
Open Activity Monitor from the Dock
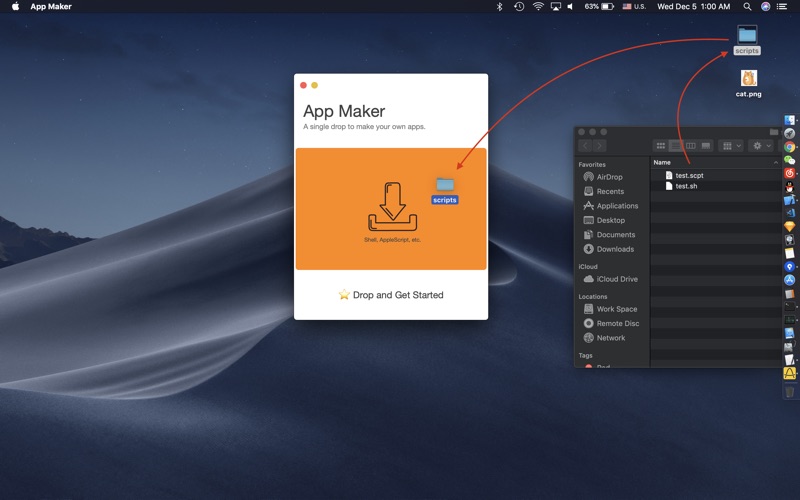(789, 319)
